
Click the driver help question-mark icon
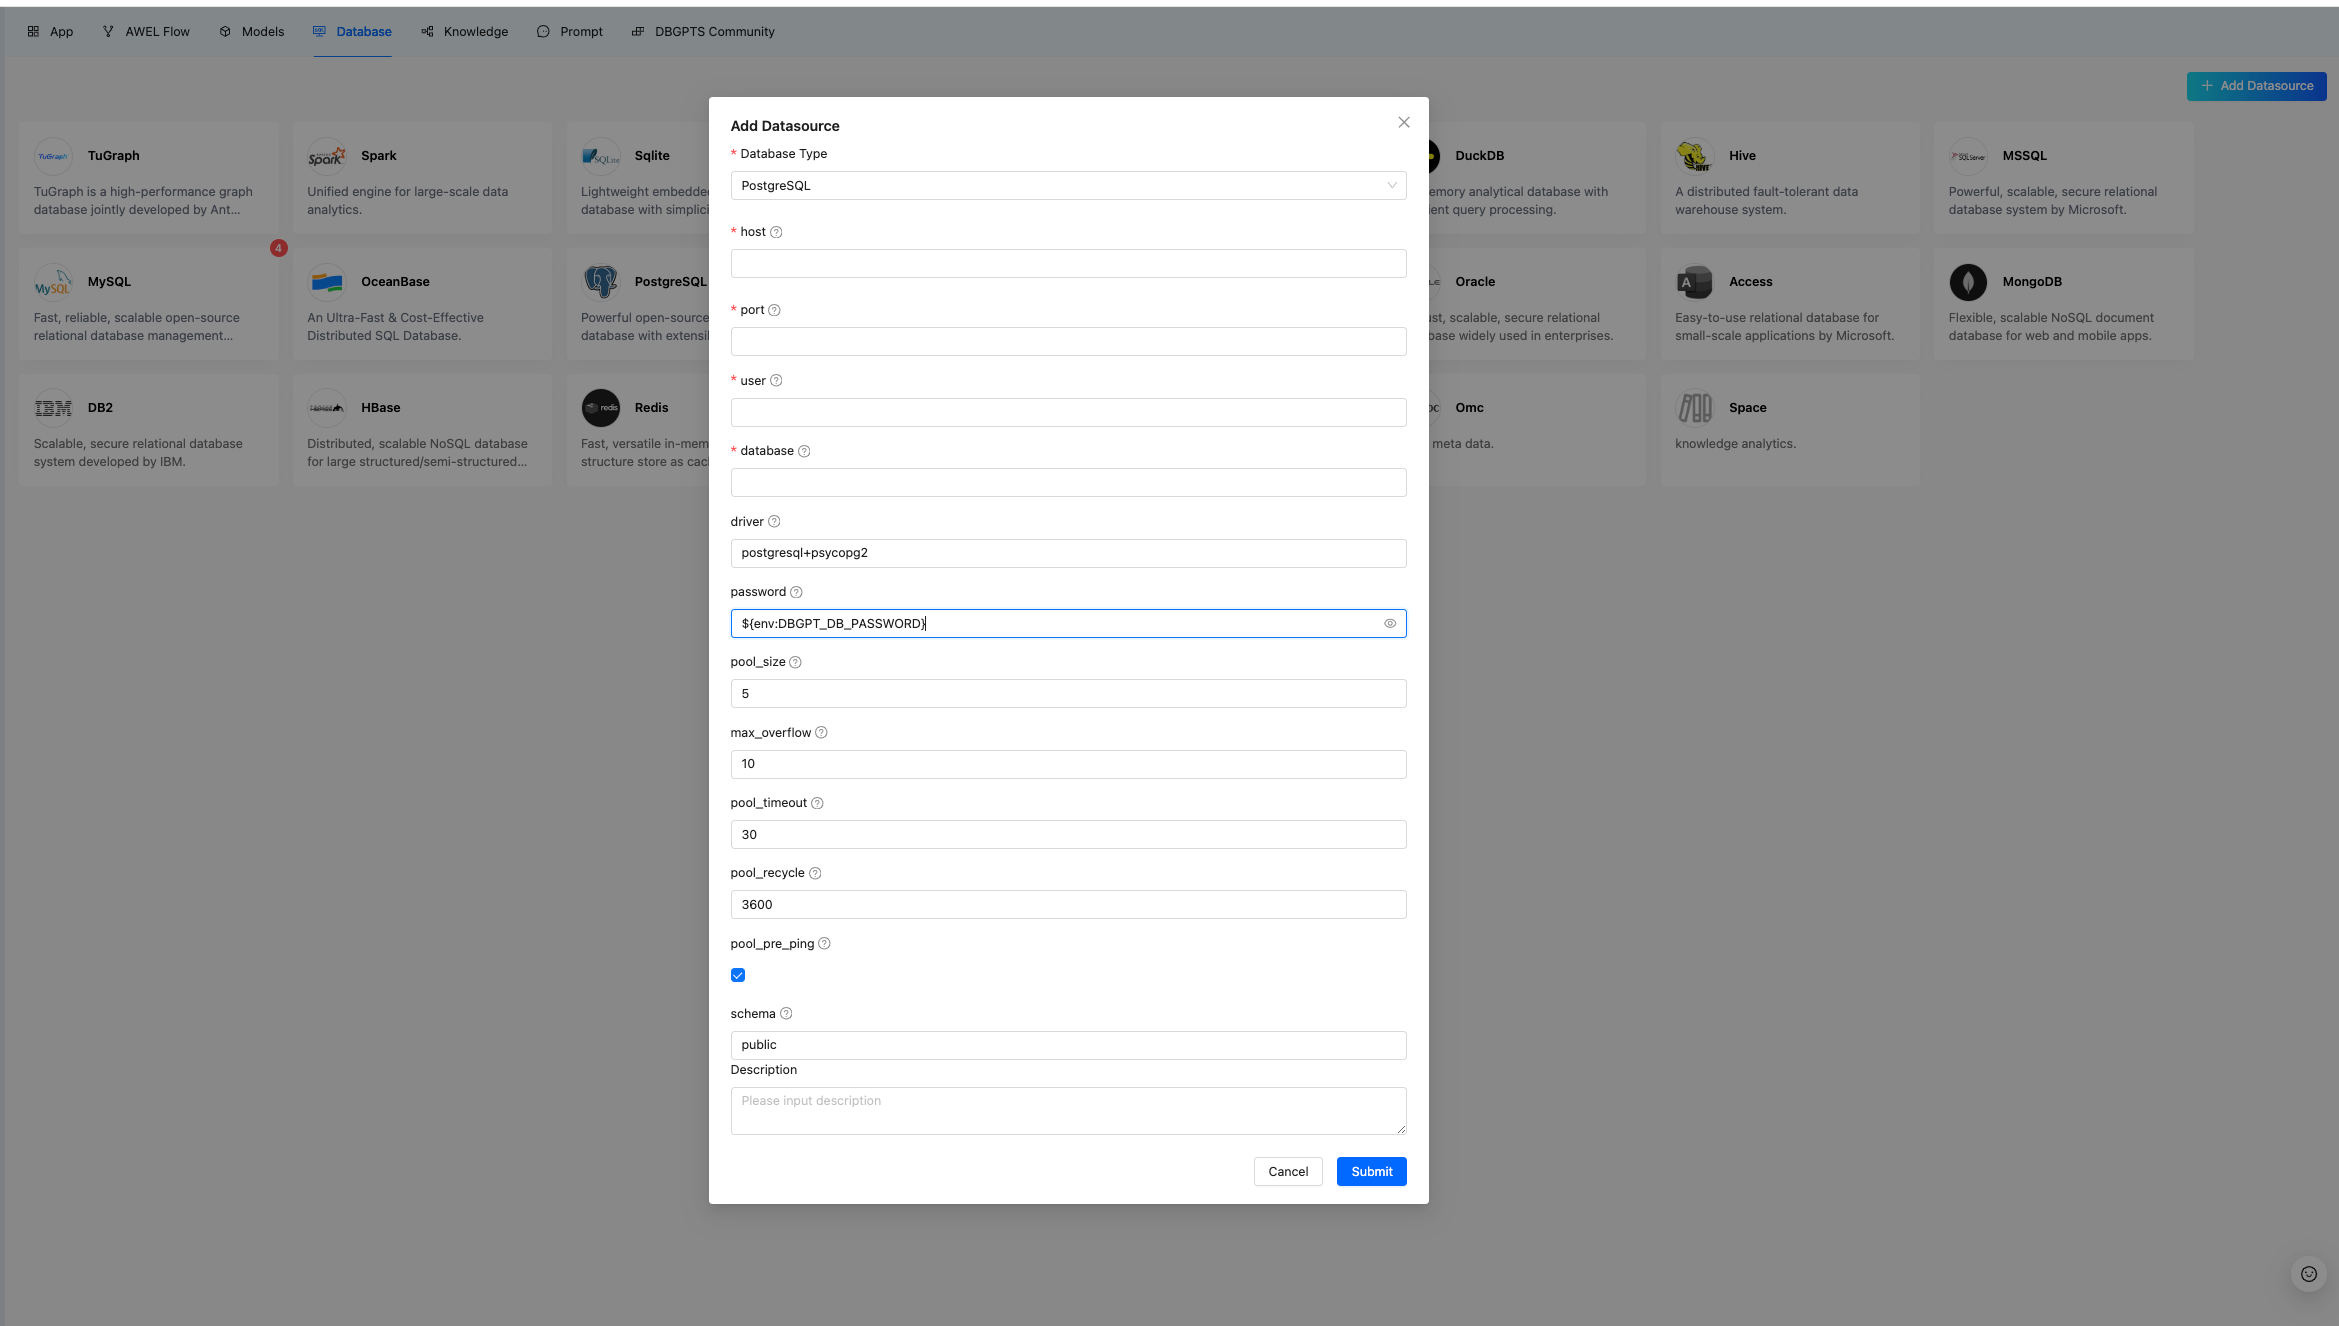pyautogui.click(x=774, y=522)
